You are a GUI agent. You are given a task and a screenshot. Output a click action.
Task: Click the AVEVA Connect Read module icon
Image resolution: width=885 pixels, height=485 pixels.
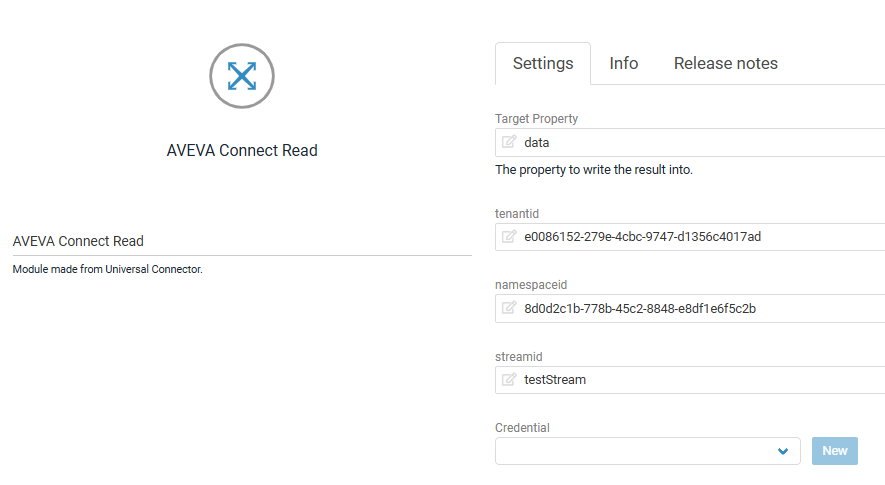coord(241,75)
